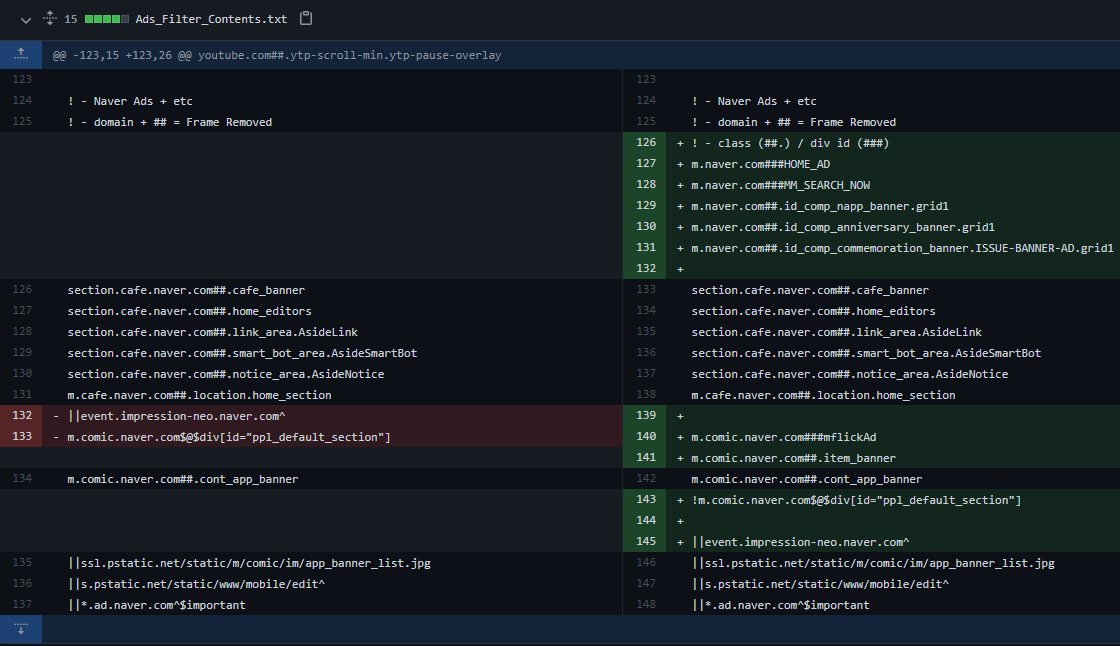This screenshot has height=646, width=1120.
Task: Select added line number 131
Action: coord(646,247)
